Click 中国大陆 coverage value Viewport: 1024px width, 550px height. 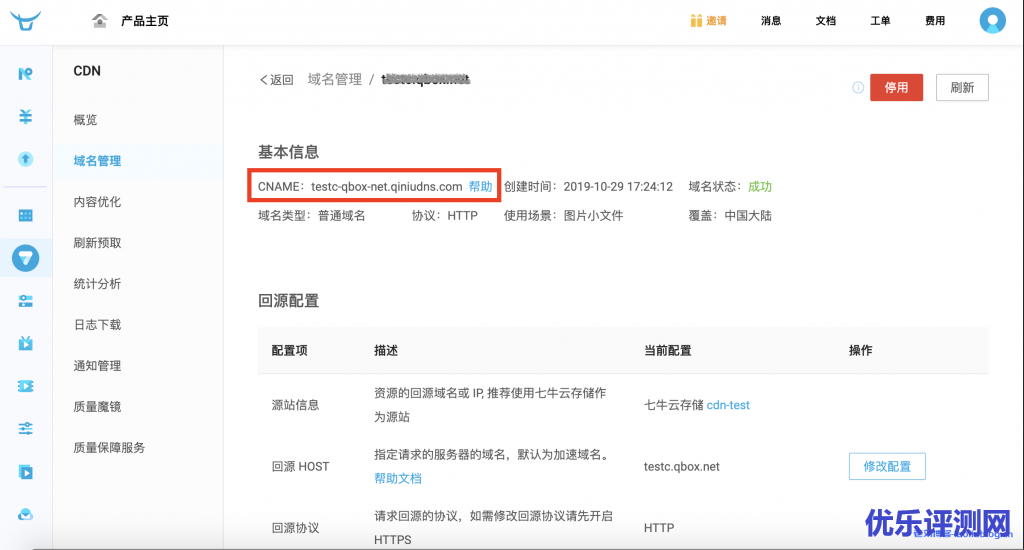(748, 216)
